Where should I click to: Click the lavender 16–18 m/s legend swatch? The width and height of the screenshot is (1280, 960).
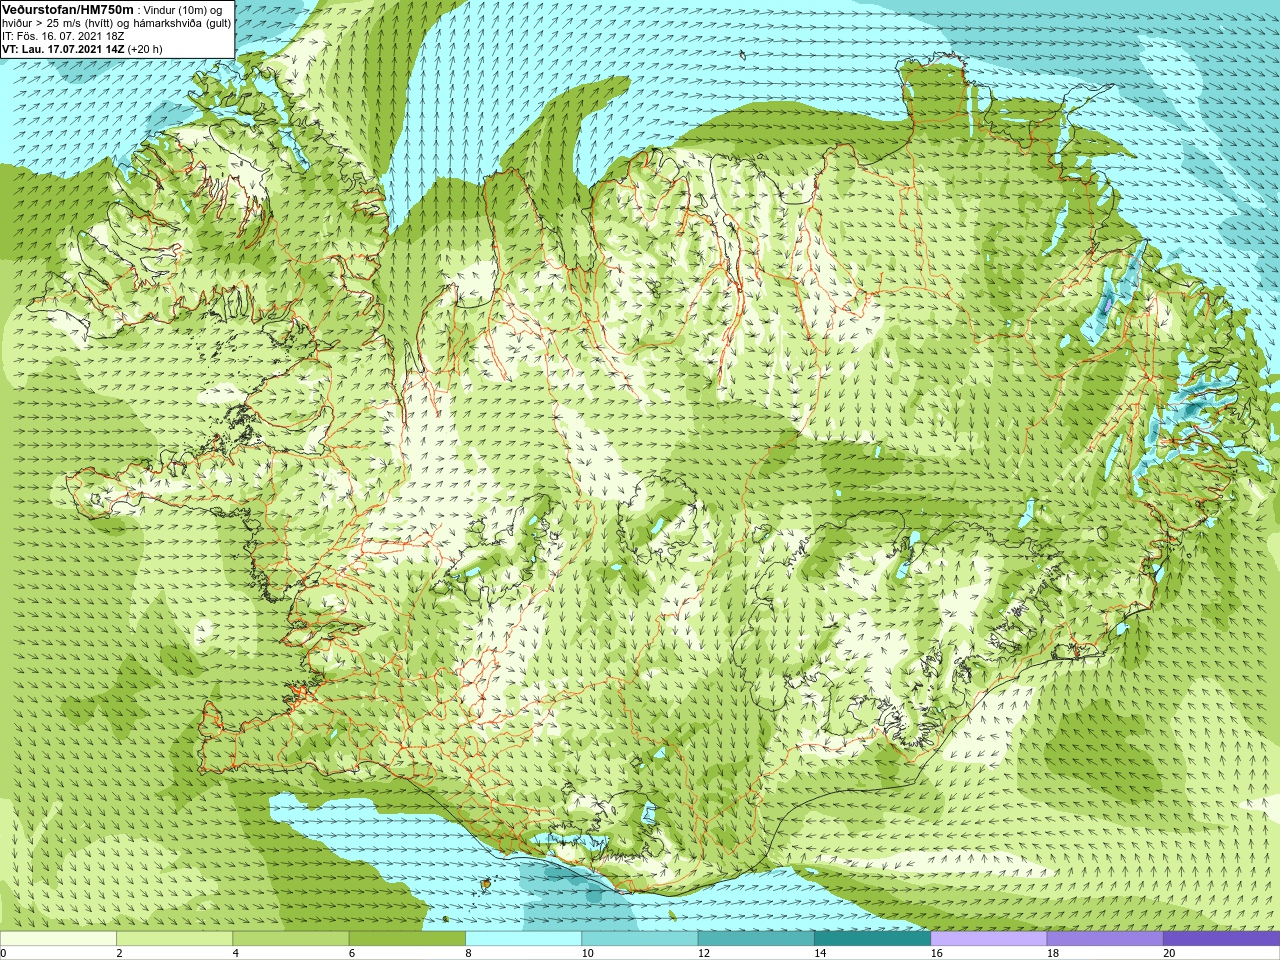(x=989, y=939)
